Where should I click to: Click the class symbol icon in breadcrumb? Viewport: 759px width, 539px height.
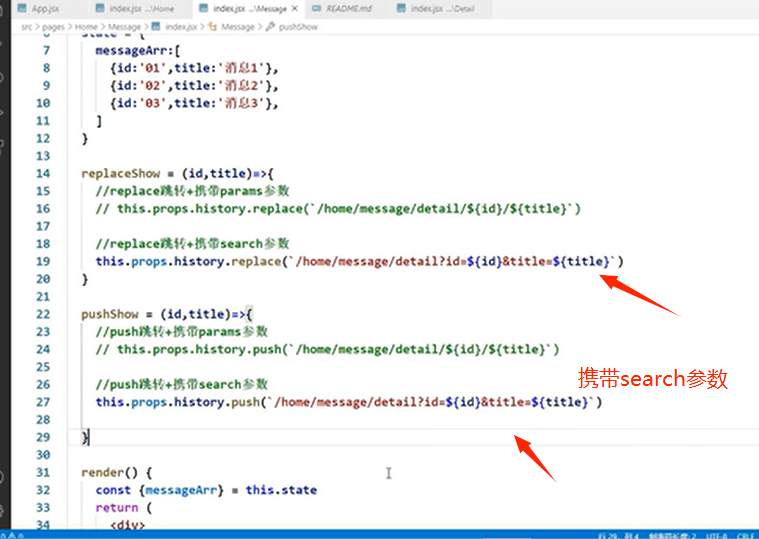pos(213,27)
